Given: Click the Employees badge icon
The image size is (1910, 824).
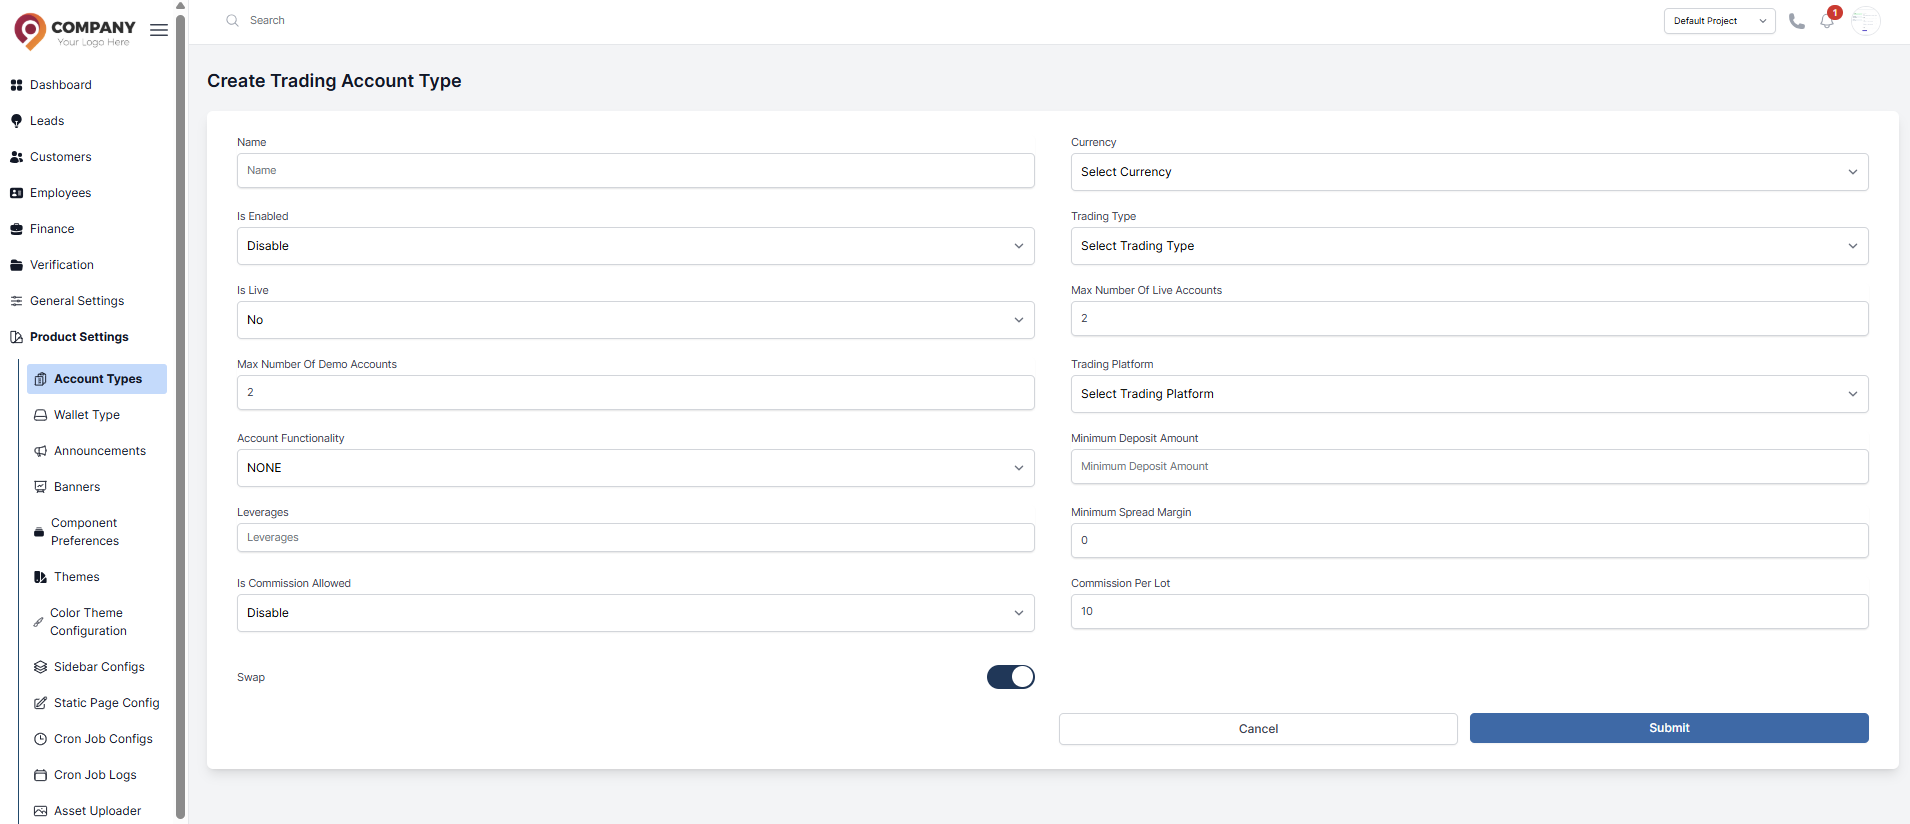Looking at the screenshot, I should click(16, 193).
